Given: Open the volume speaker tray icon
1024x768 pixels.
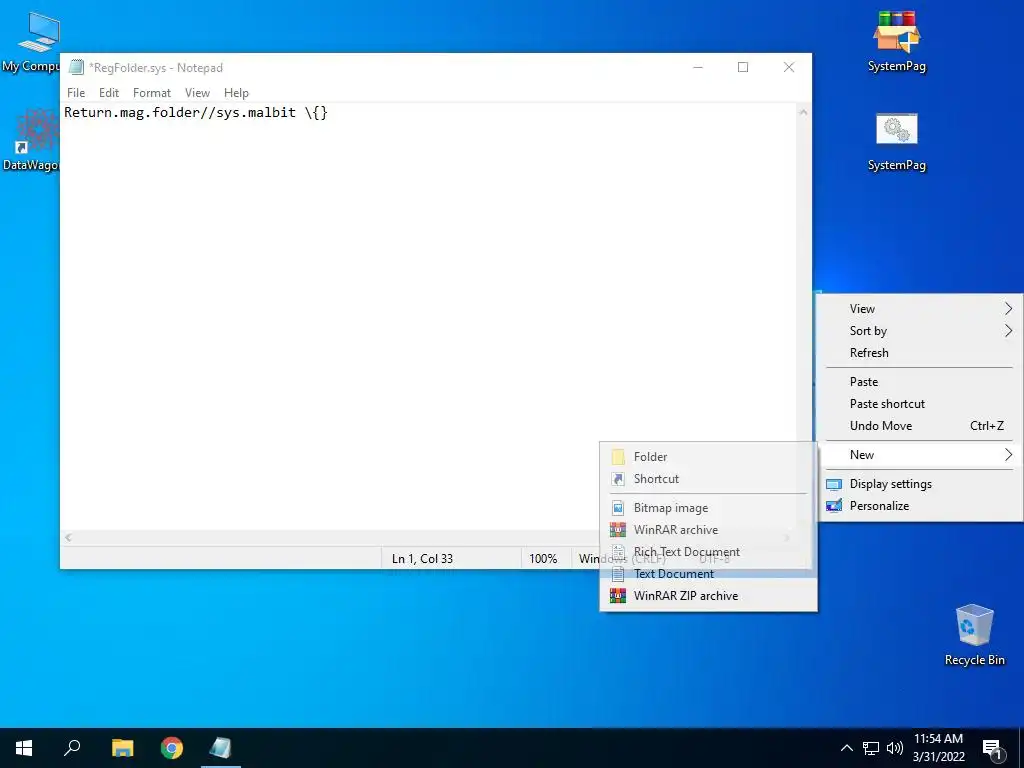Looking at the screenshot, I should (895, 748).
